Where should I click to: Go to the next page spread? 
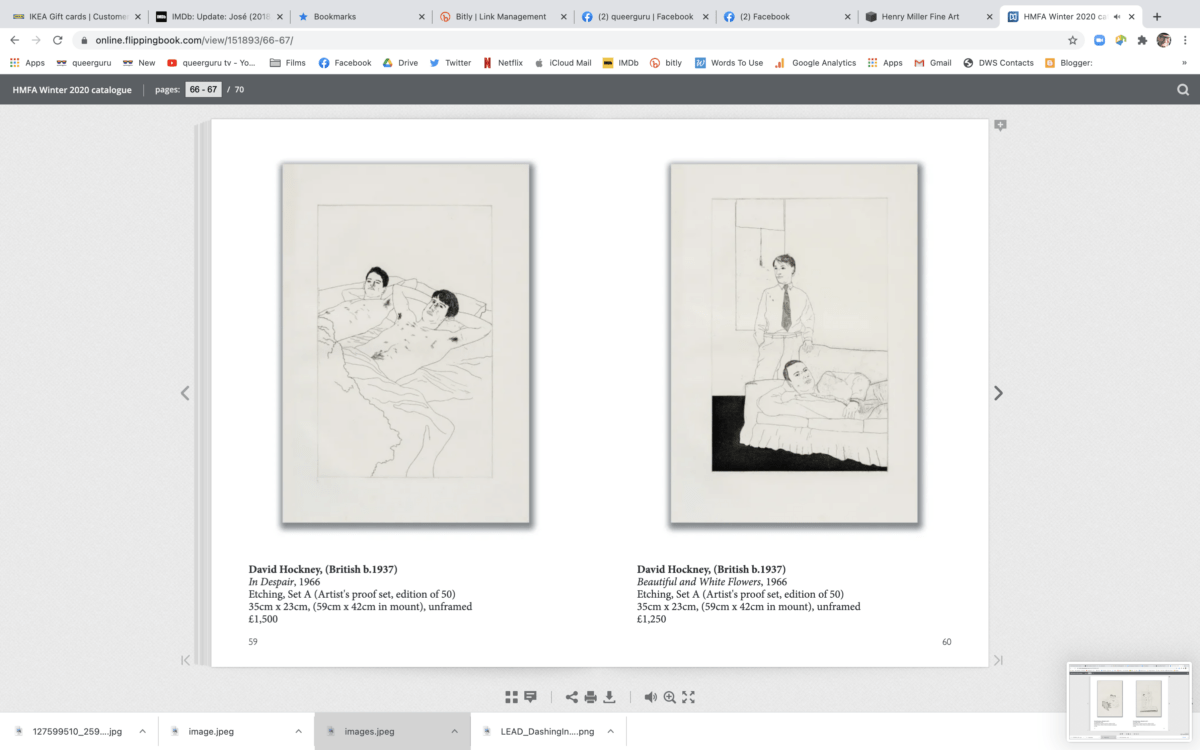pyautogui.click(x=998, y=393)
